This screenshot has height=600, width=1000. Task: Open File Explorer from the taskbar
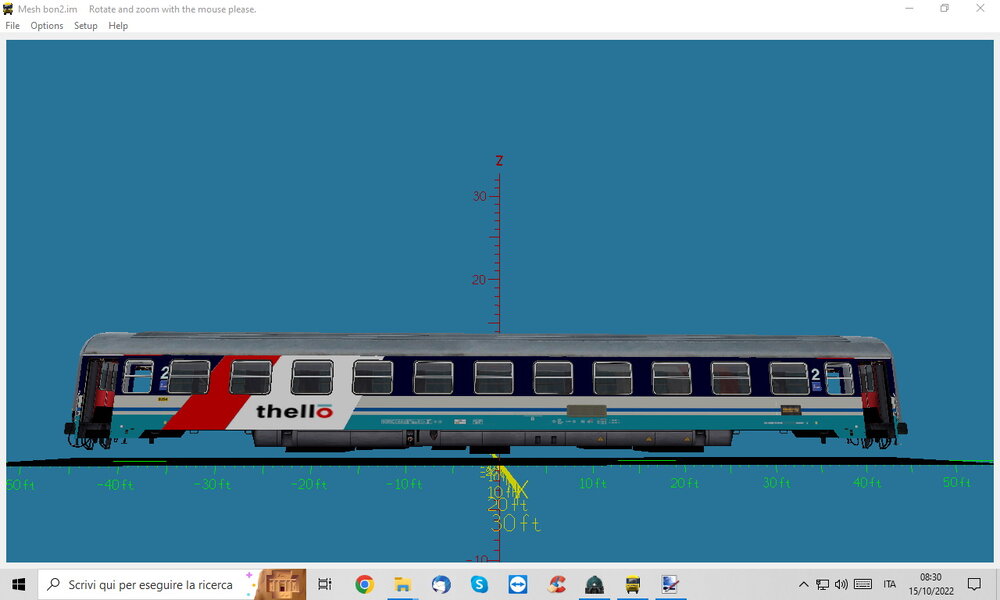(402, 584)
